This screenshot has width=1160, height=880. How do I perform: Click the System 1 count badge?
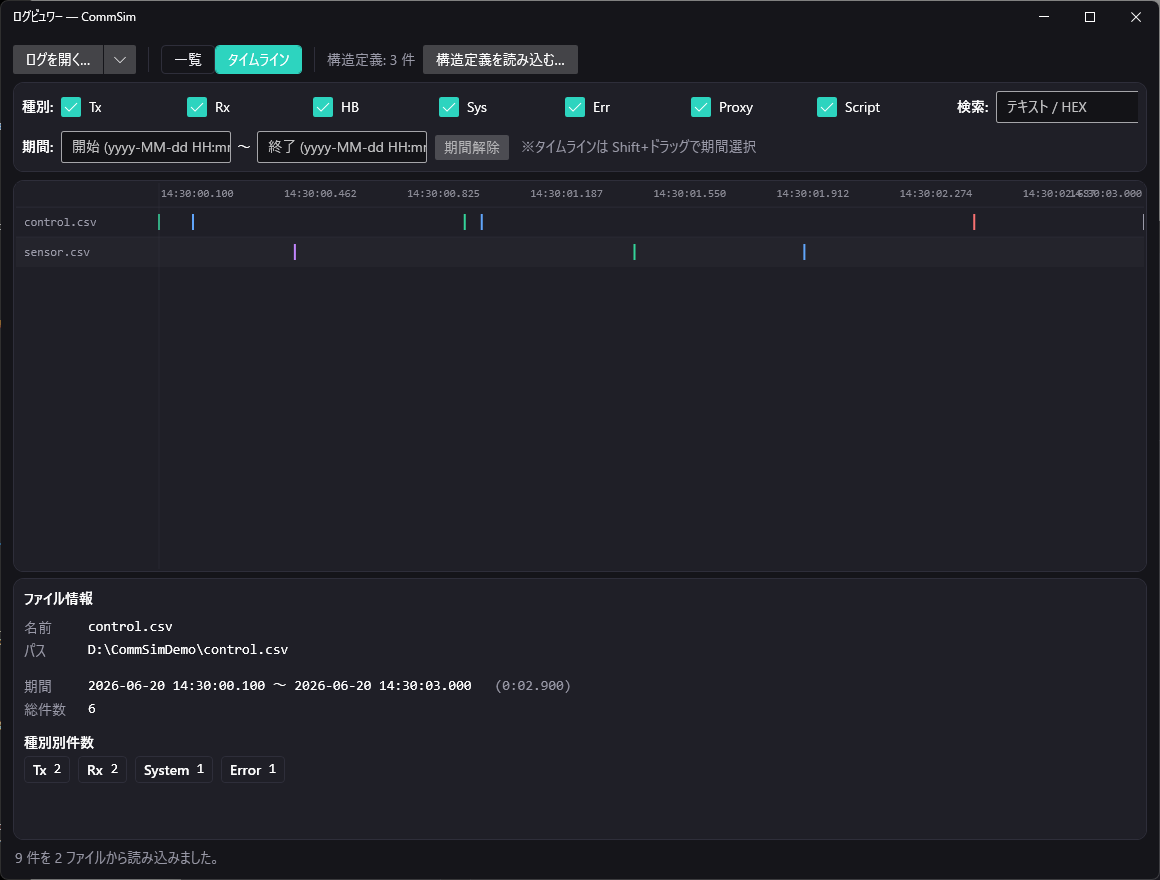pyautogui.click(x=174, y=770)
